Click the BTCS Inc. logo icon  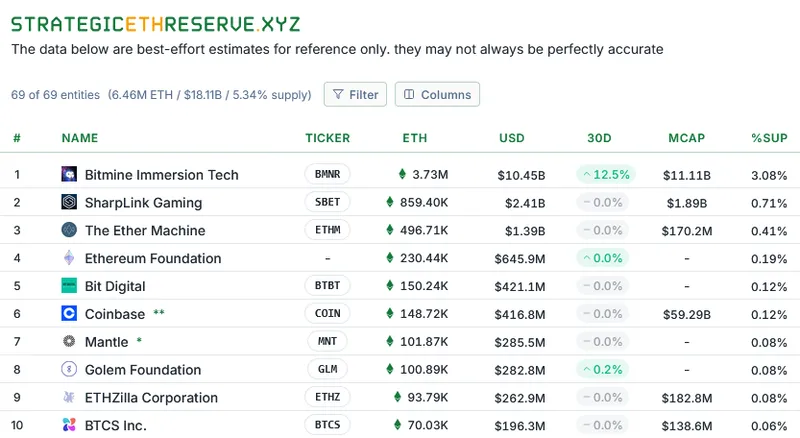tap(69, 425)
